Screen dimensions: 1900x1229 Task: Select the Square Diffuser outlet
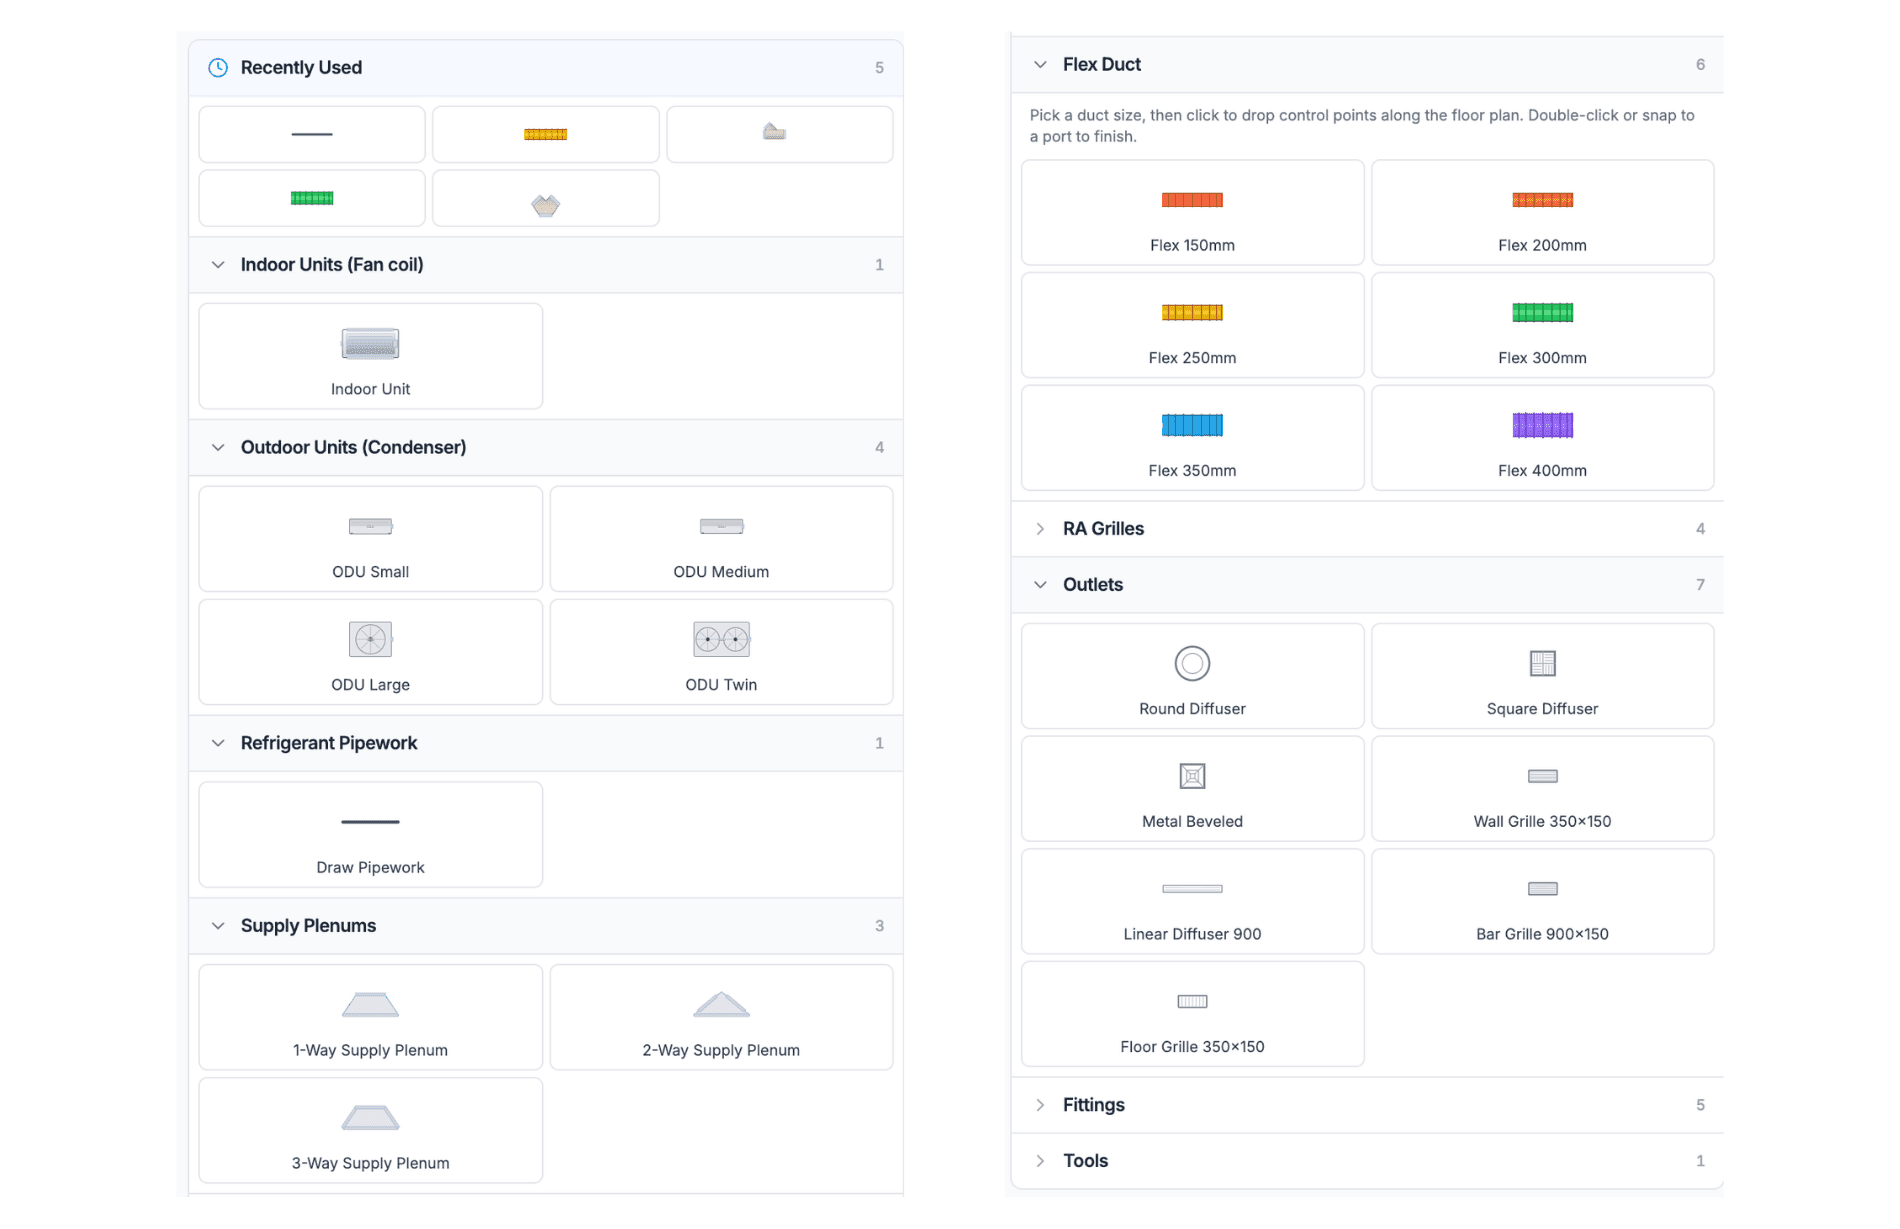pos(1542,676)
